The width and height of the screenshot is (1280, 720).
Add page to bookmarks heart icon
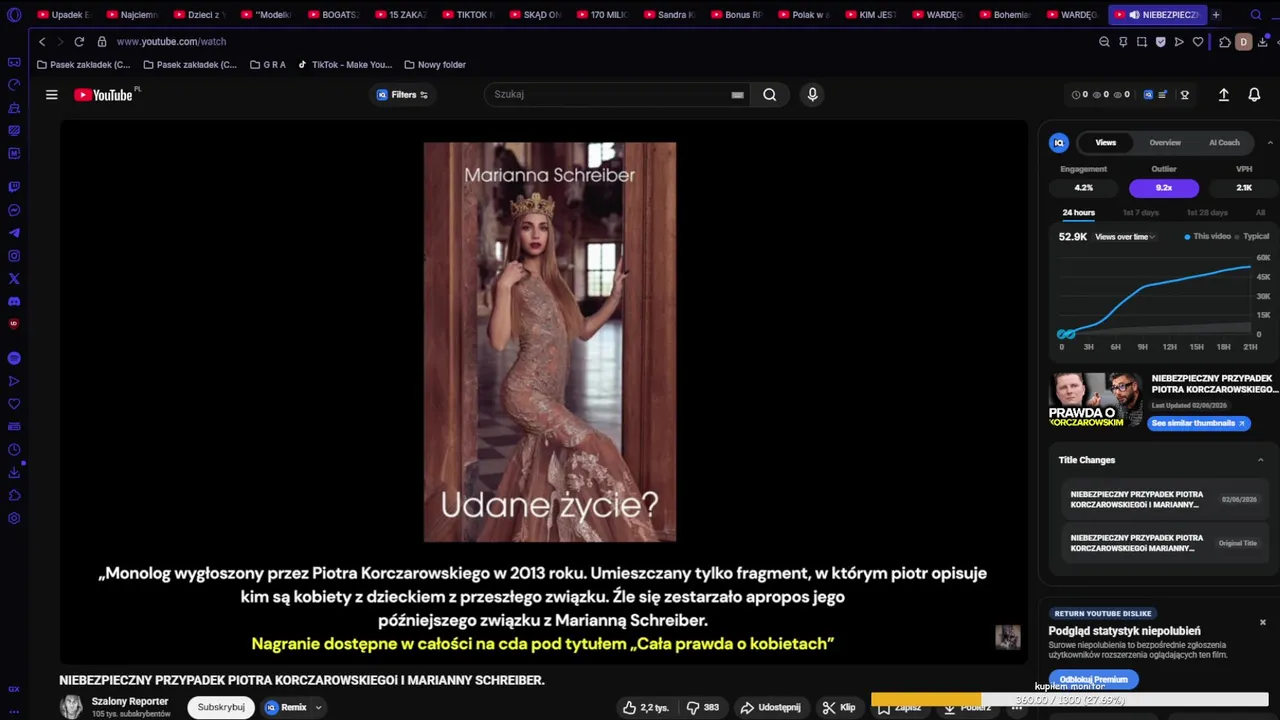[1198, 42]
